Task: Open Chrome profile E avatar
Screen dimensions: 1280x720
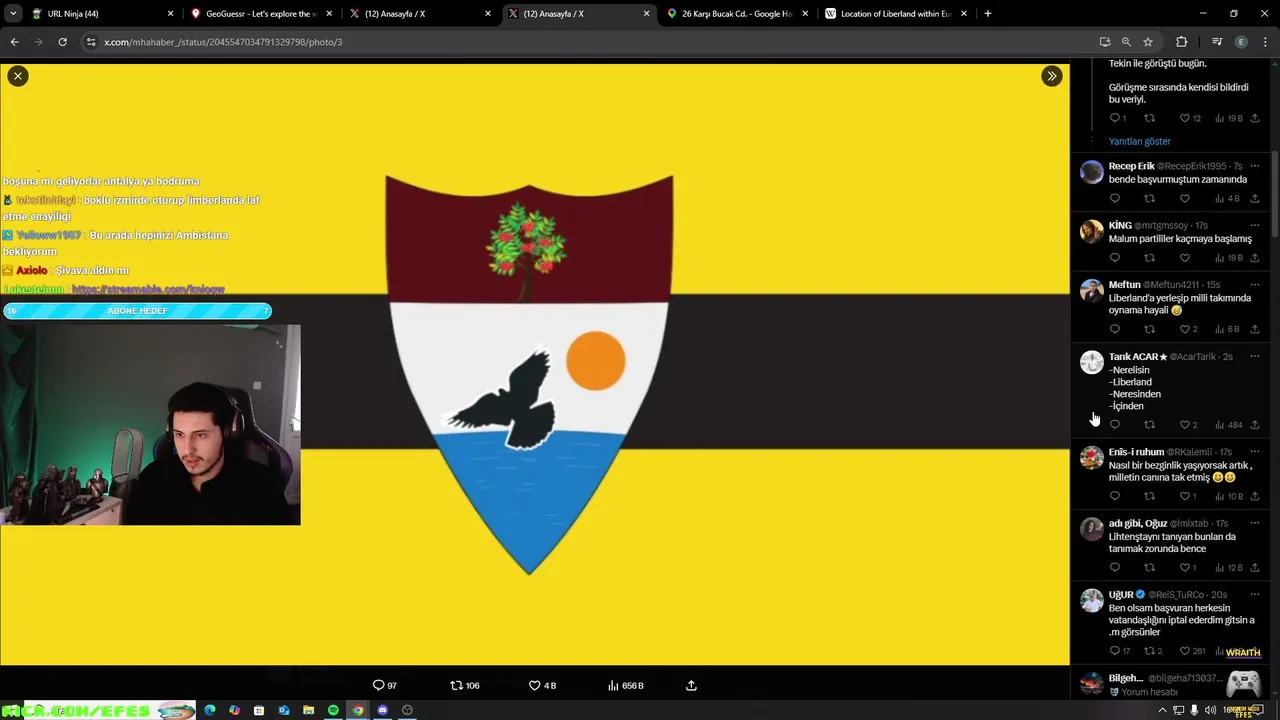Action: [1241, 42]
